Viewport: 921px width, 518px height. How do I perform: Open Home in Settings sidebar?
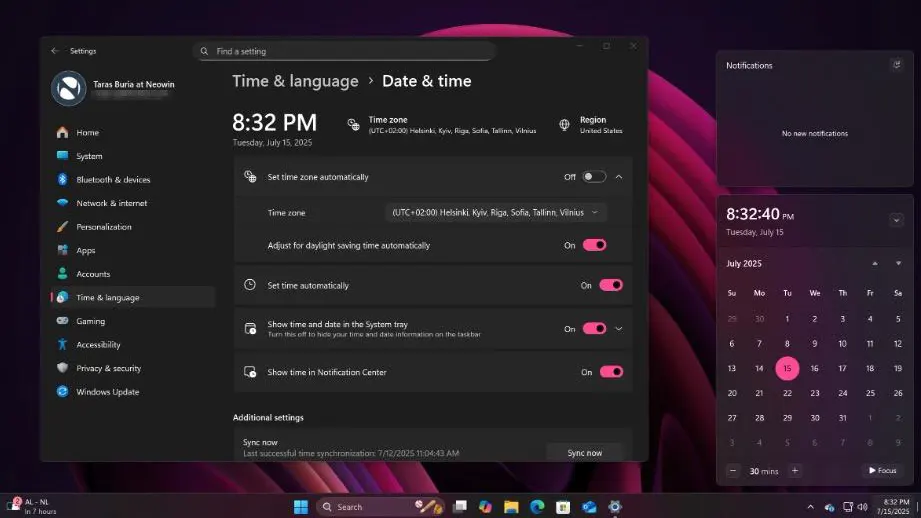(133, 133)
